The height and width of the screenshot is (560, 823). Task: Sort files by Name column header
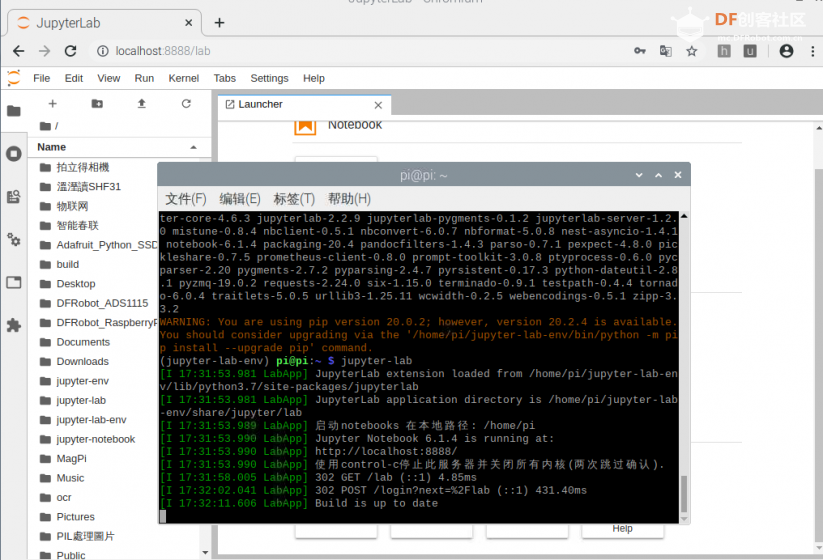pos(117,147)
